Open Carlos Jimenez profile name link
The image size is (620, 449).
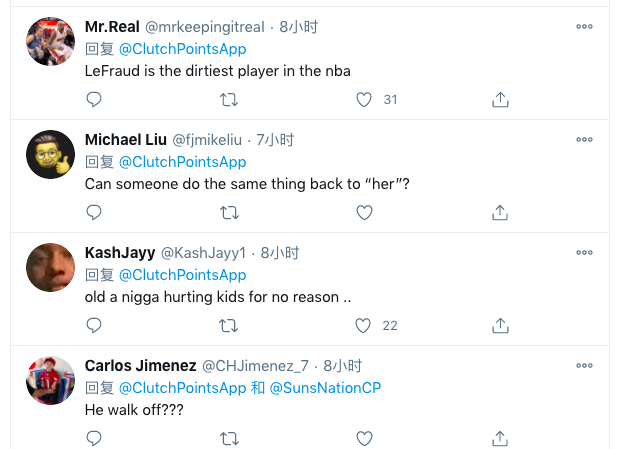tap(140, 366)
